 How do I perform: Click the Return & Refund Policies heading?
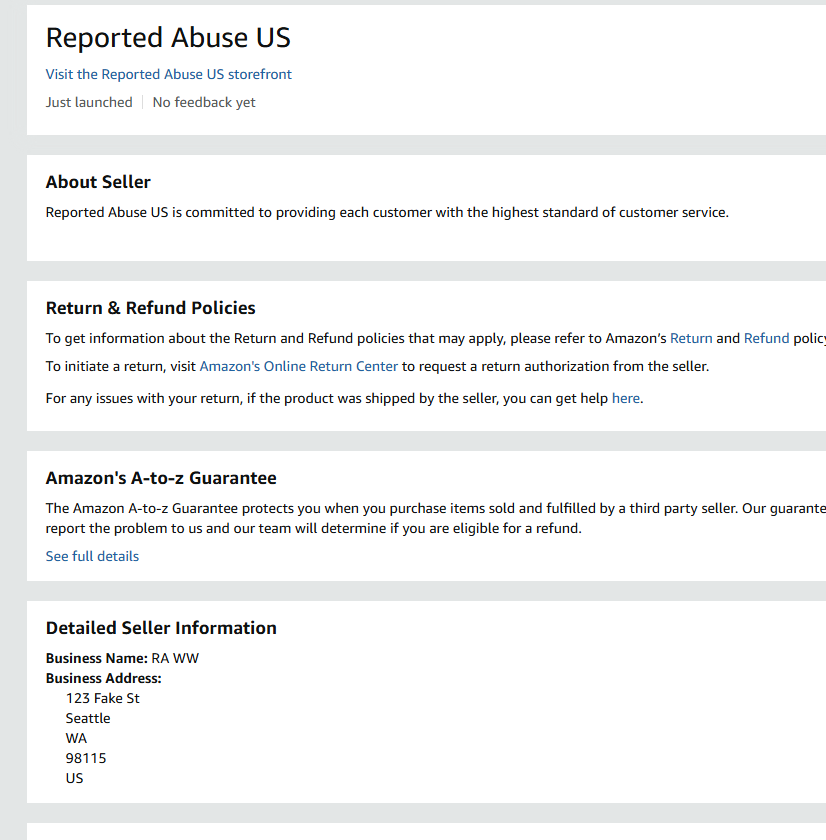point(151,308)
